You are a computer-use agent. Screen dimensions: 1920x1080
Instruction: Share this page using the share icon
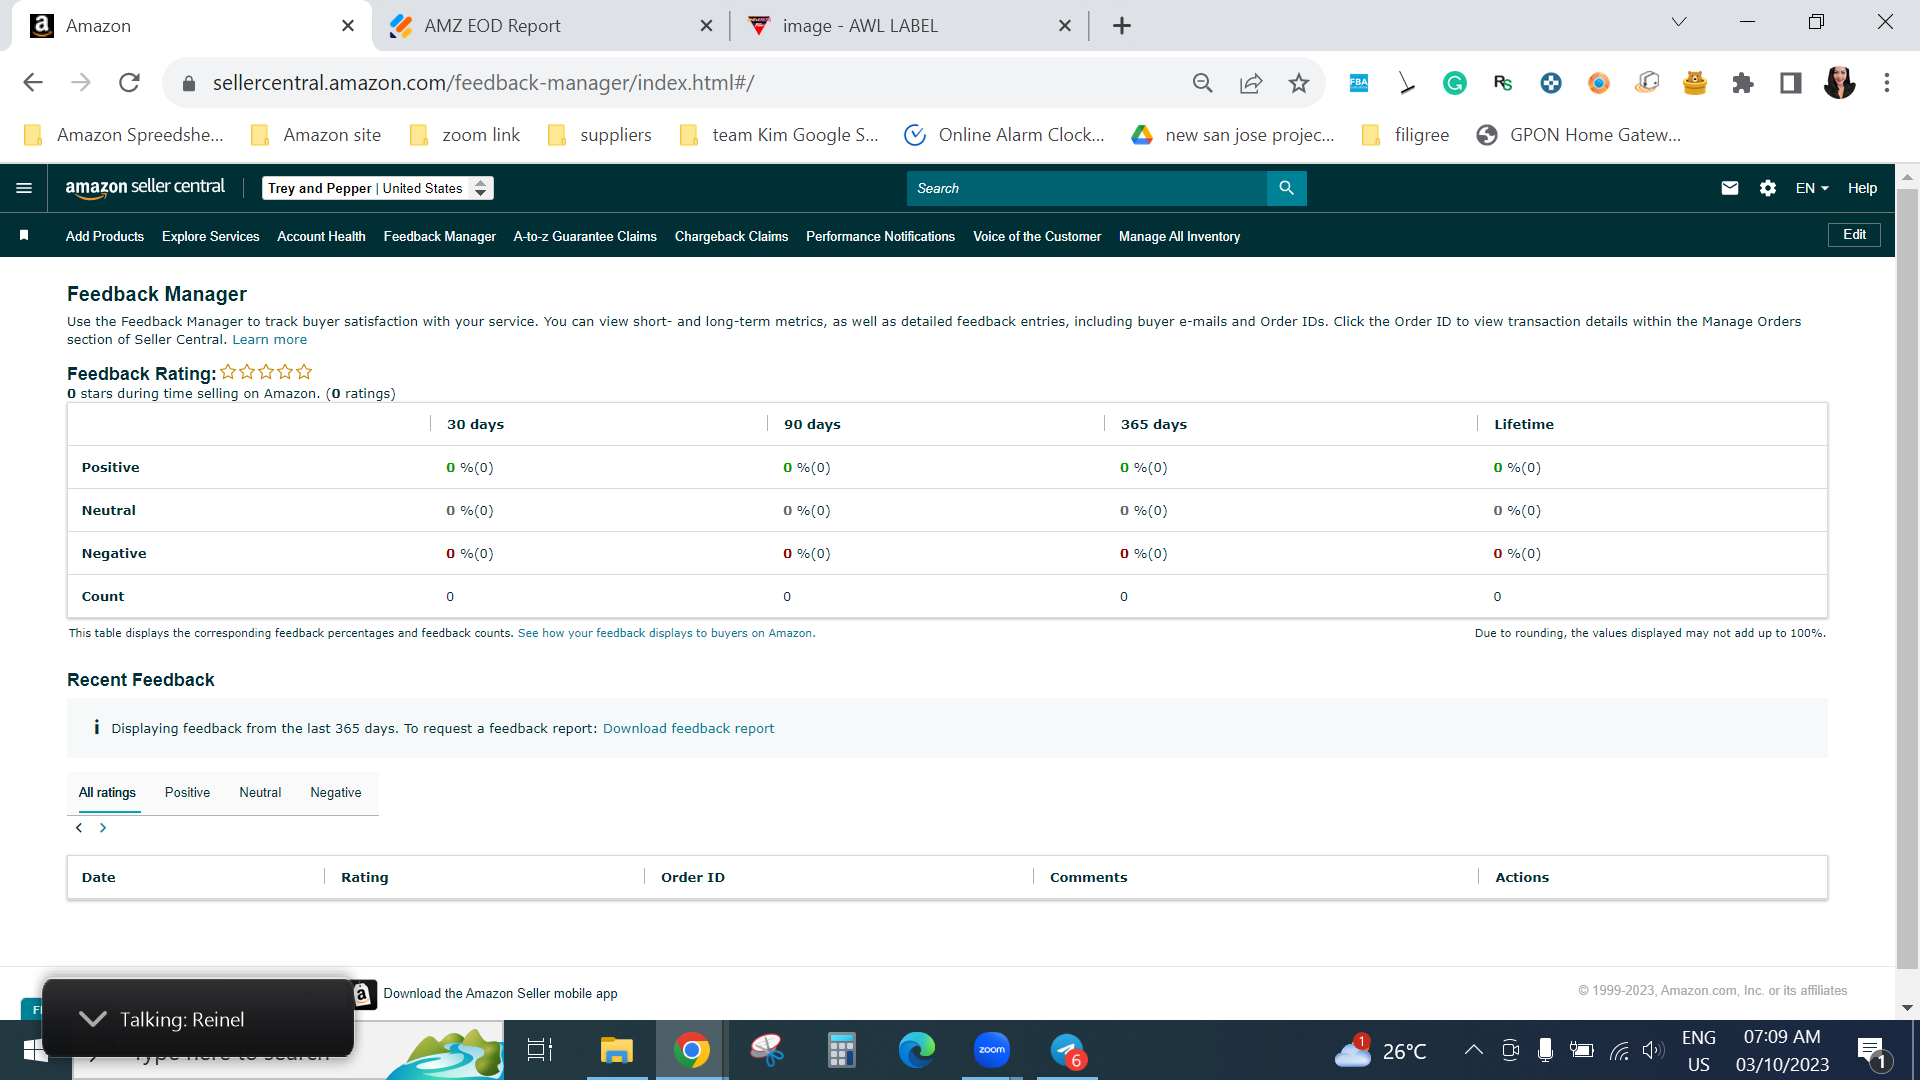[x=1251, y=83]
